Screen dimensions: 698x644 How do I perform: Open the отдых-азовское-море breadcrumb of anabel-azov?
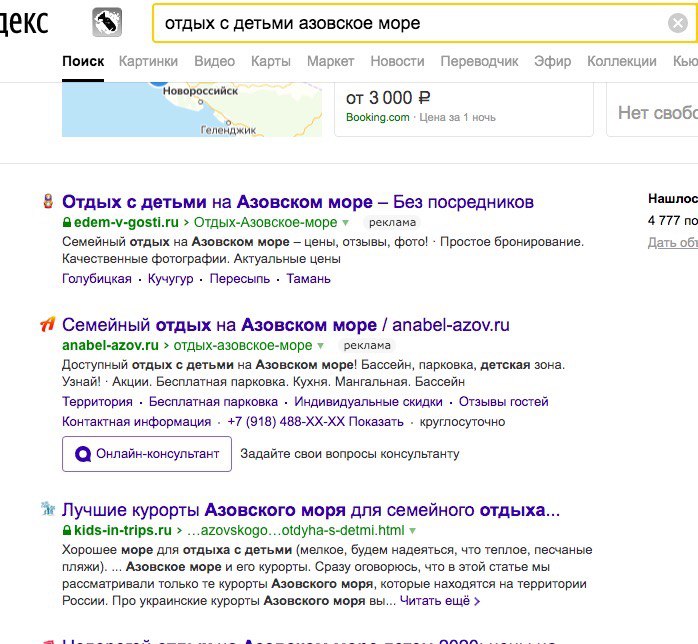[x=243, y=345]
